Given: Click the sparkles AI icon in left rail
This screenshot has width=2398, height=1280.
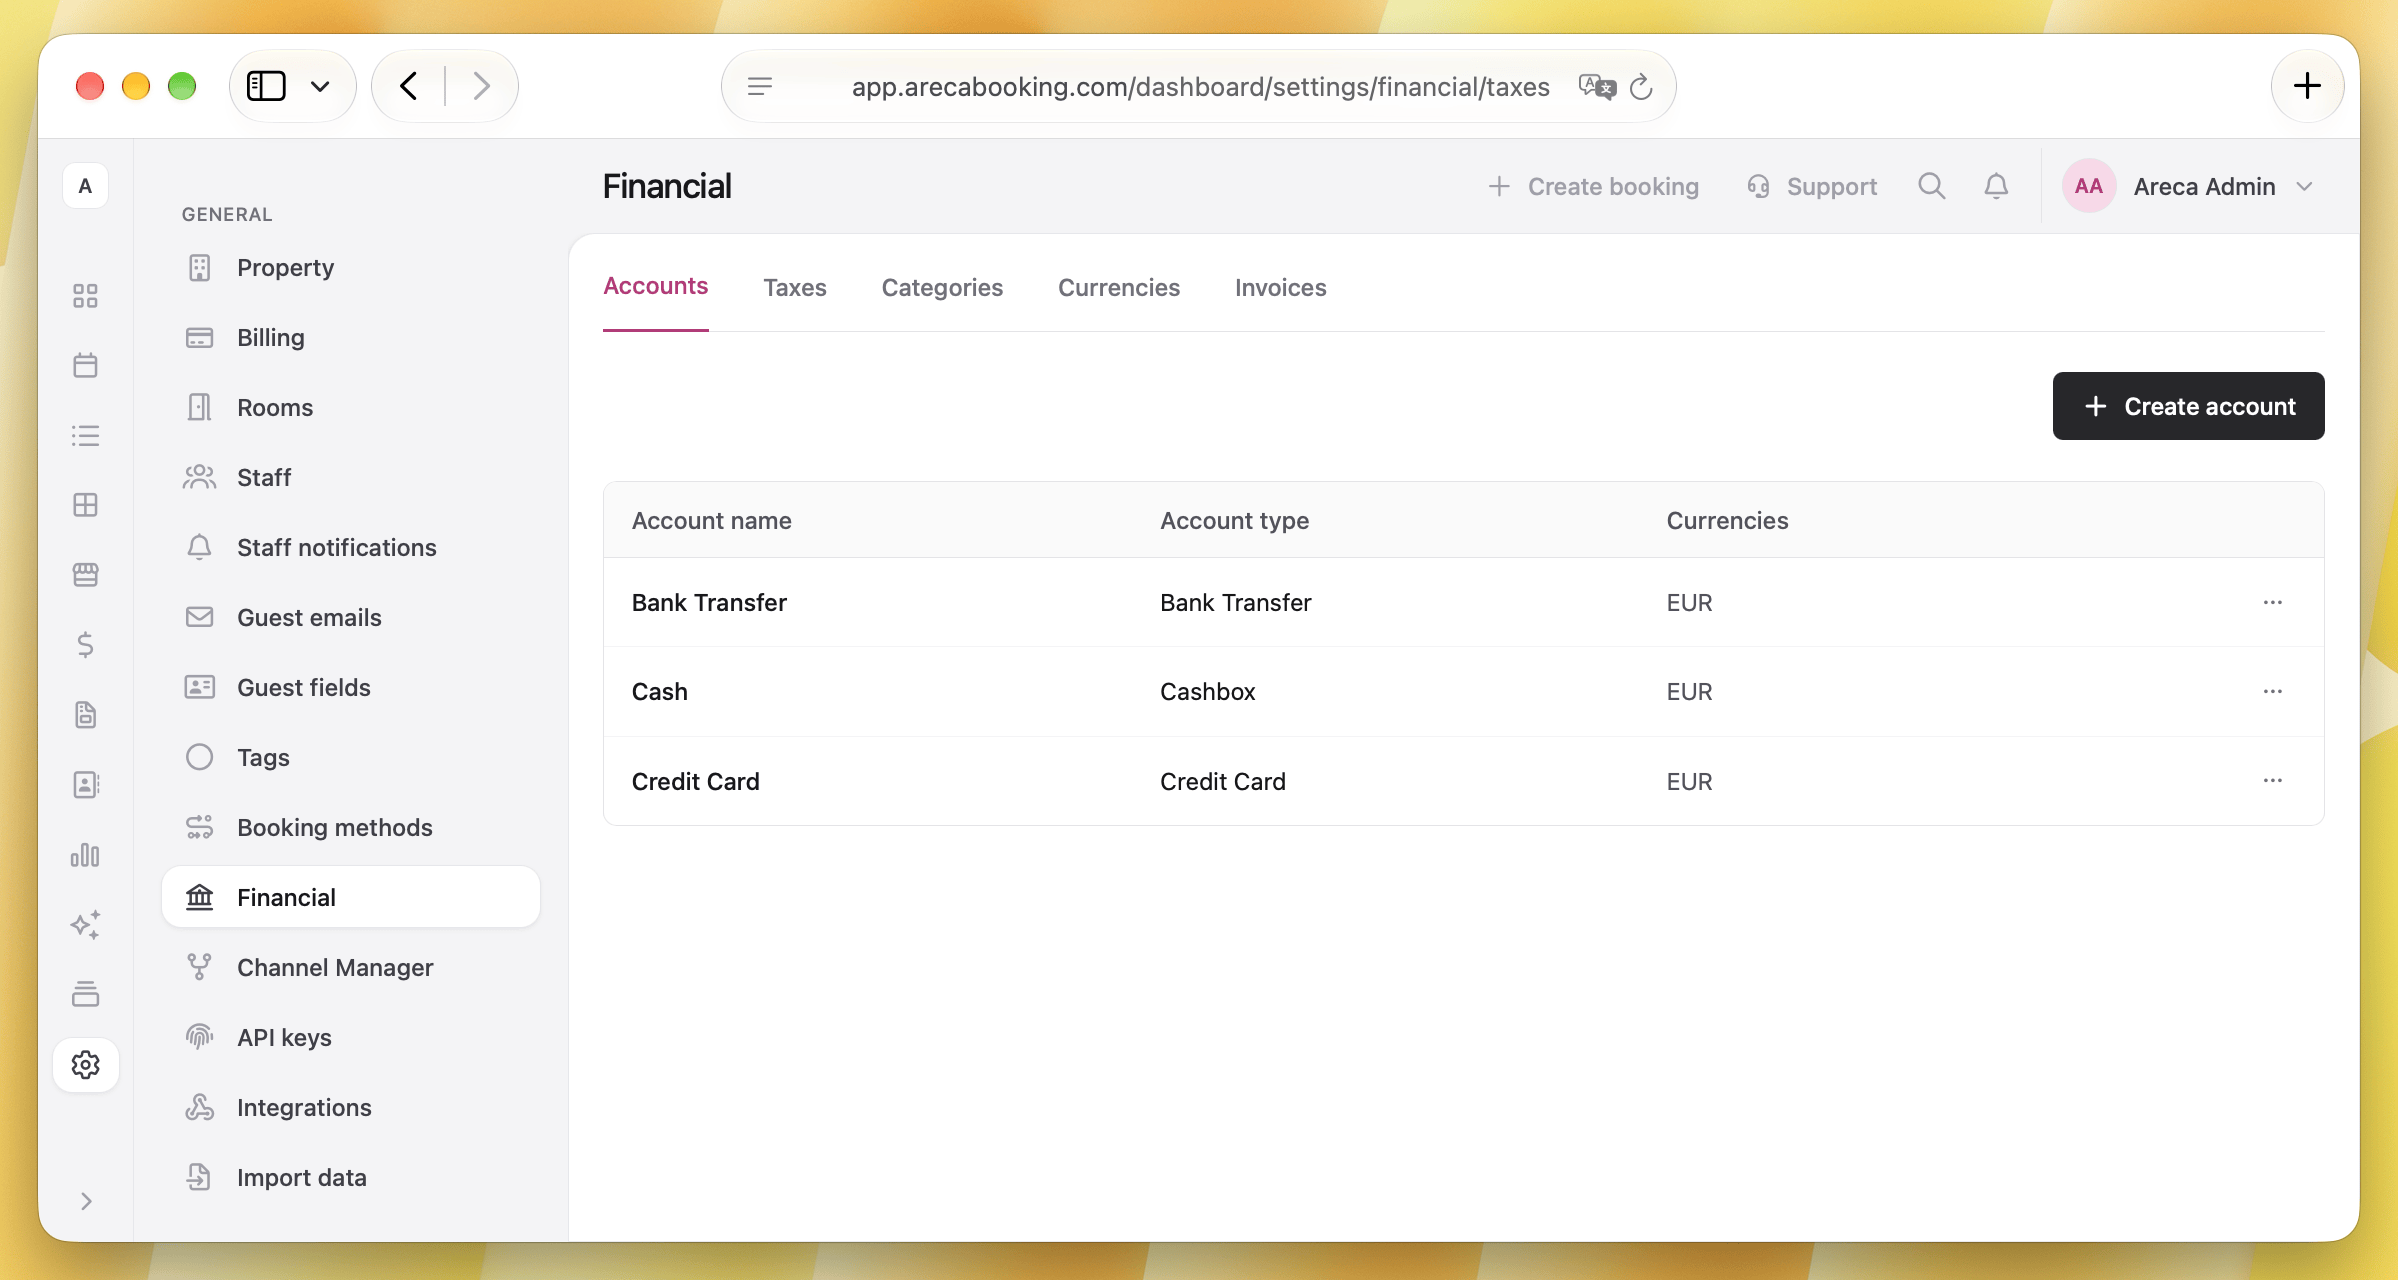Looking at the screenshot, I should [85, 925].
